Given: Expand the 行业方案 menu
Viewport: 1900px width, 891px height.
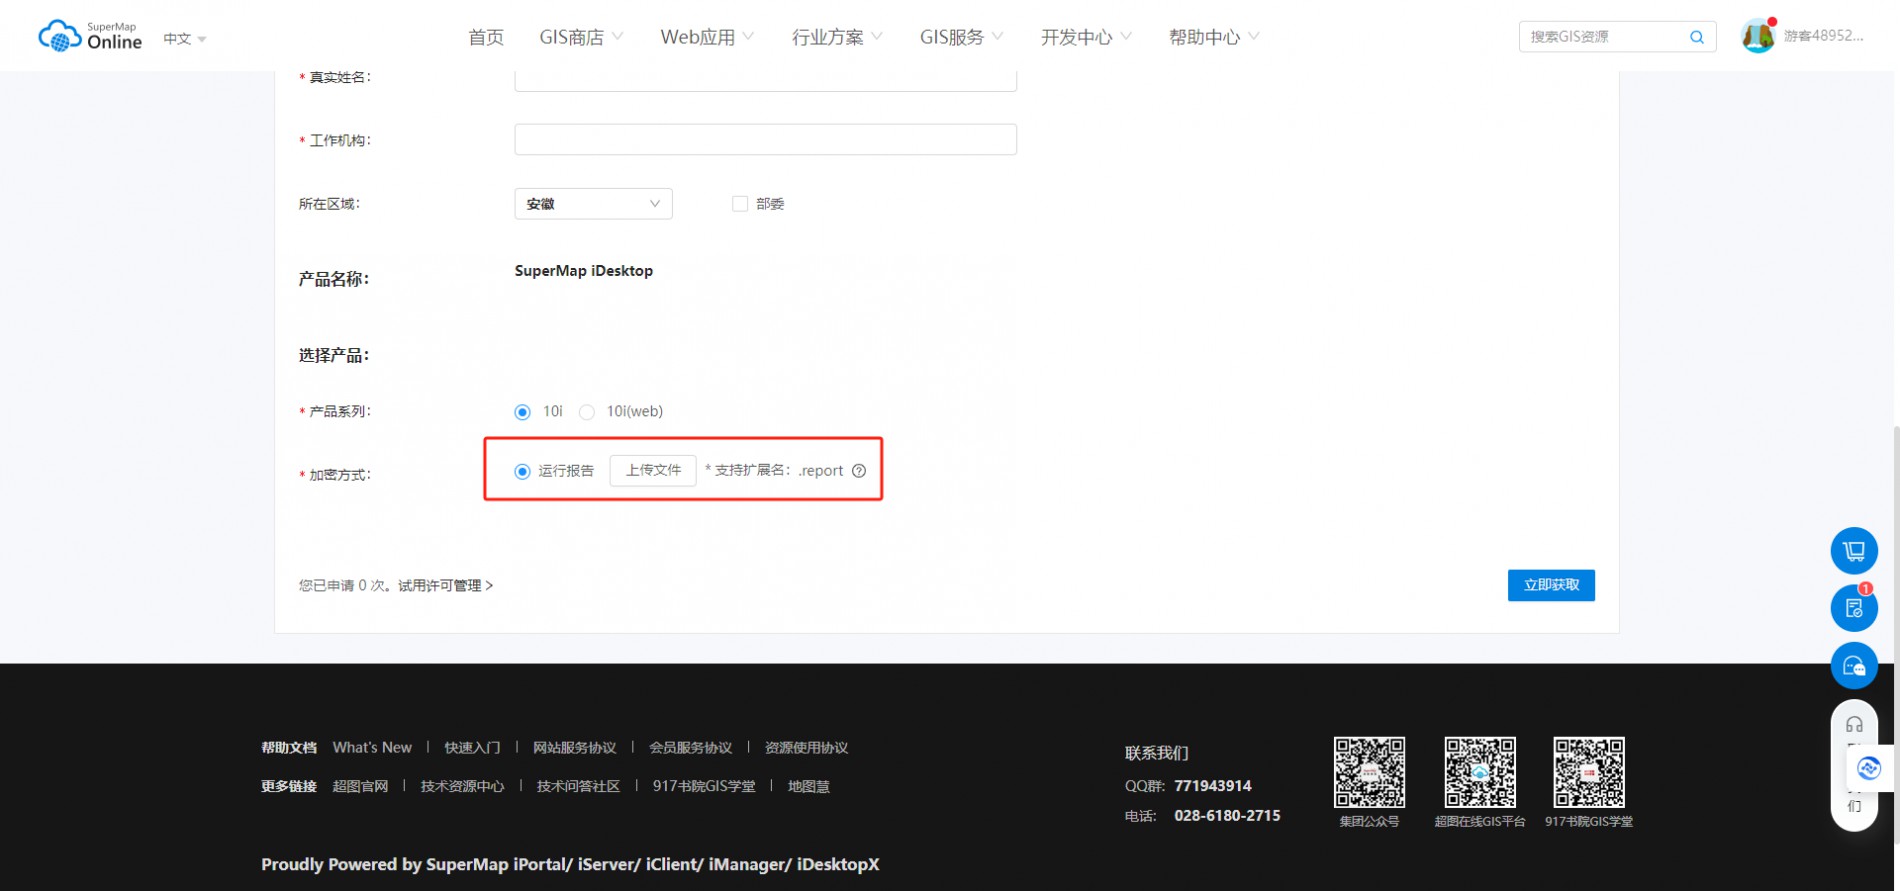Looking at the screenshot, I should click(x=837, y=37).
